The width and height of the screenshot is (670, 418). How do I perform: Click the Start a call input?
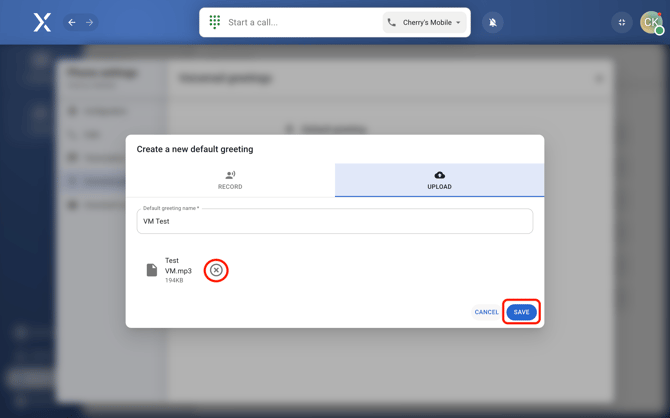300,22
